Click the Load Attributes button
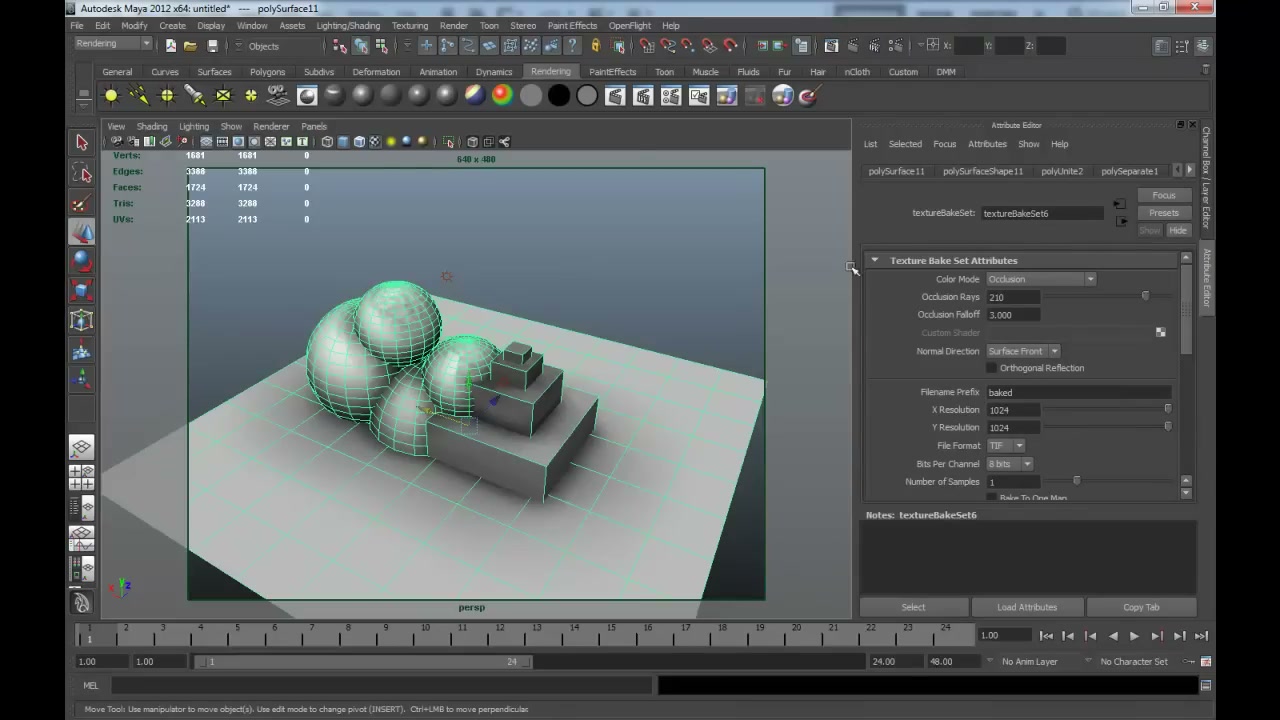The height and width of the screenshot is (720, 1280). coord(1027,607)
